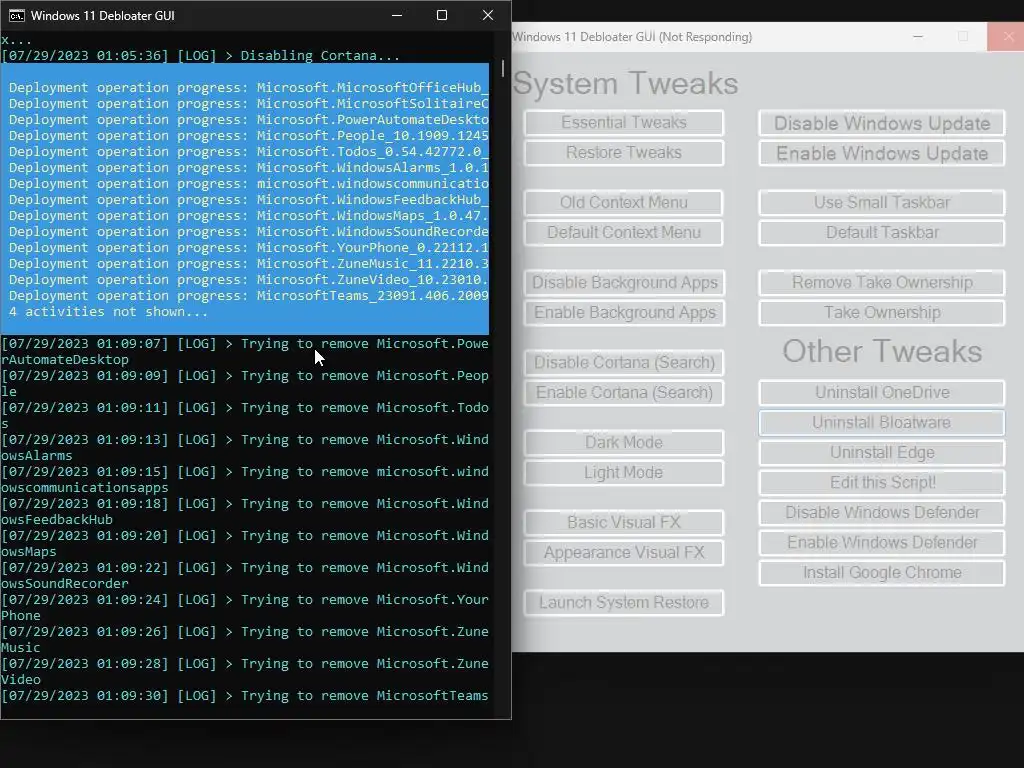Click Launch System Restore
The image size is (1024, 768).
624,603
